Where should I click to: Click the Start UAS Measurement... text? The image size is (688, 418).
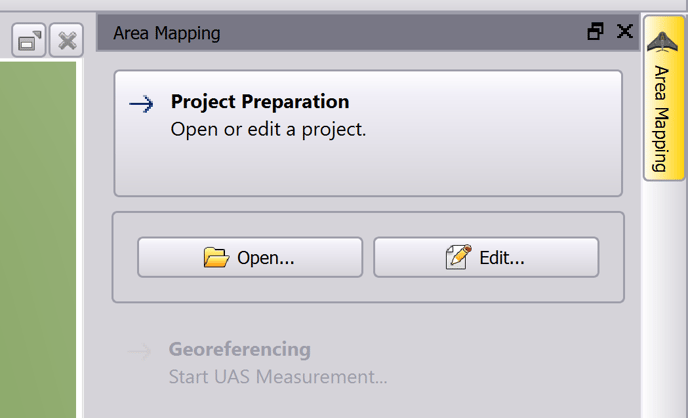(278, 377)
